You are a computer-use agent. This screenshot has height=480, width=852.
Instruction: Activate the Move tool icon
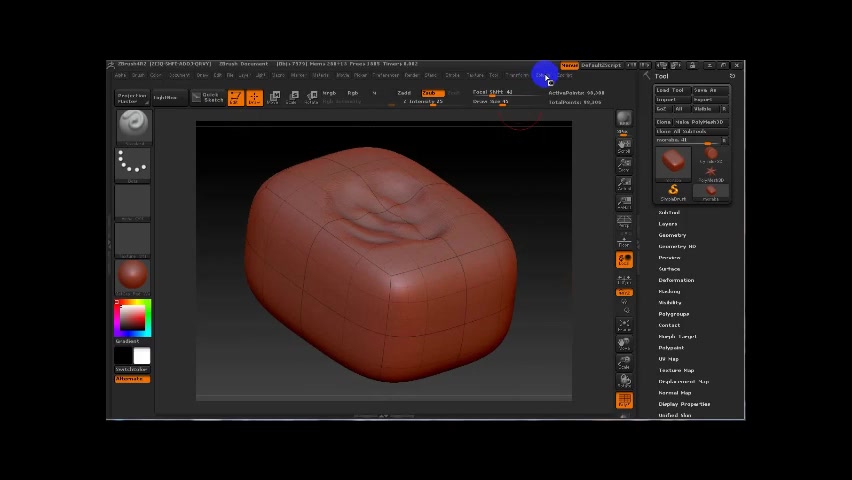[274, 98]
